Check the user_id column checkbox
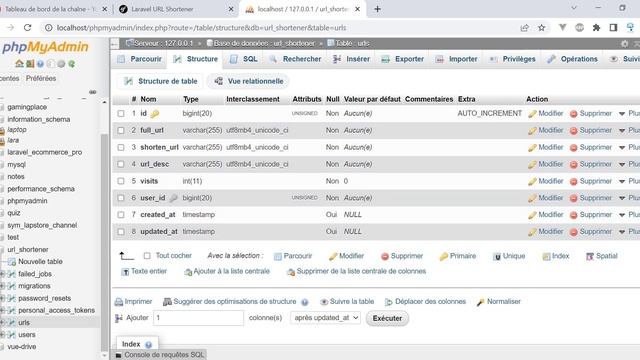This screenshot has height=360, width=640. click(121, 198)
